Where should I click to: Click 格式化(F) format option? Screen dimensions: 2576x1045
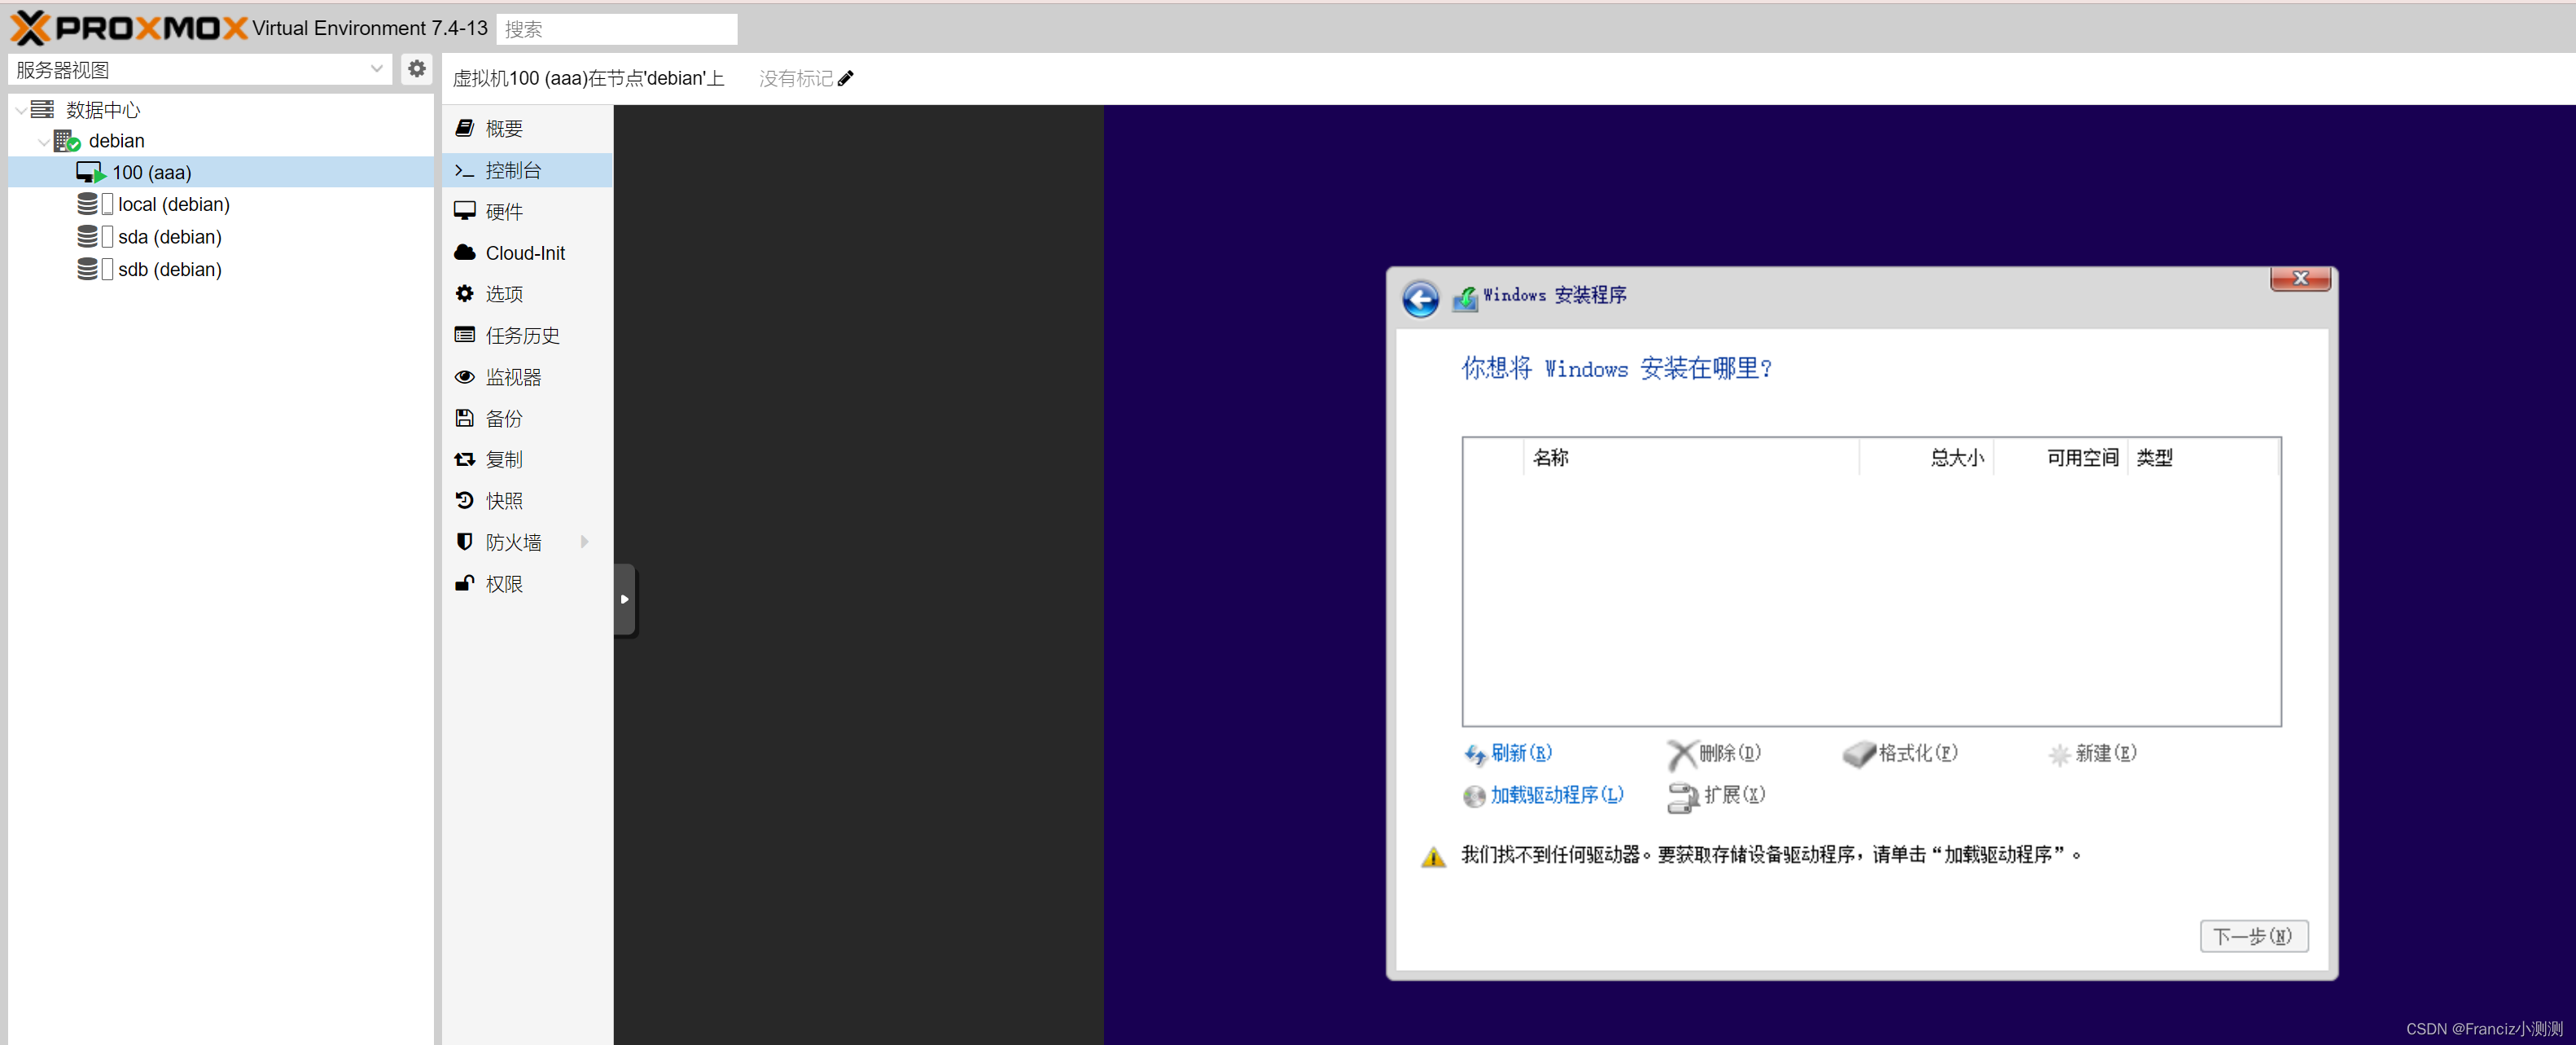coord(1900,753)
